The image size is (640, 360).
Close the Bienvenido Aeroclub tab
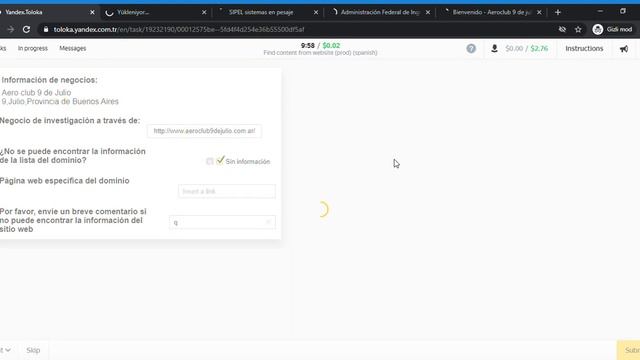coord(539,12)
